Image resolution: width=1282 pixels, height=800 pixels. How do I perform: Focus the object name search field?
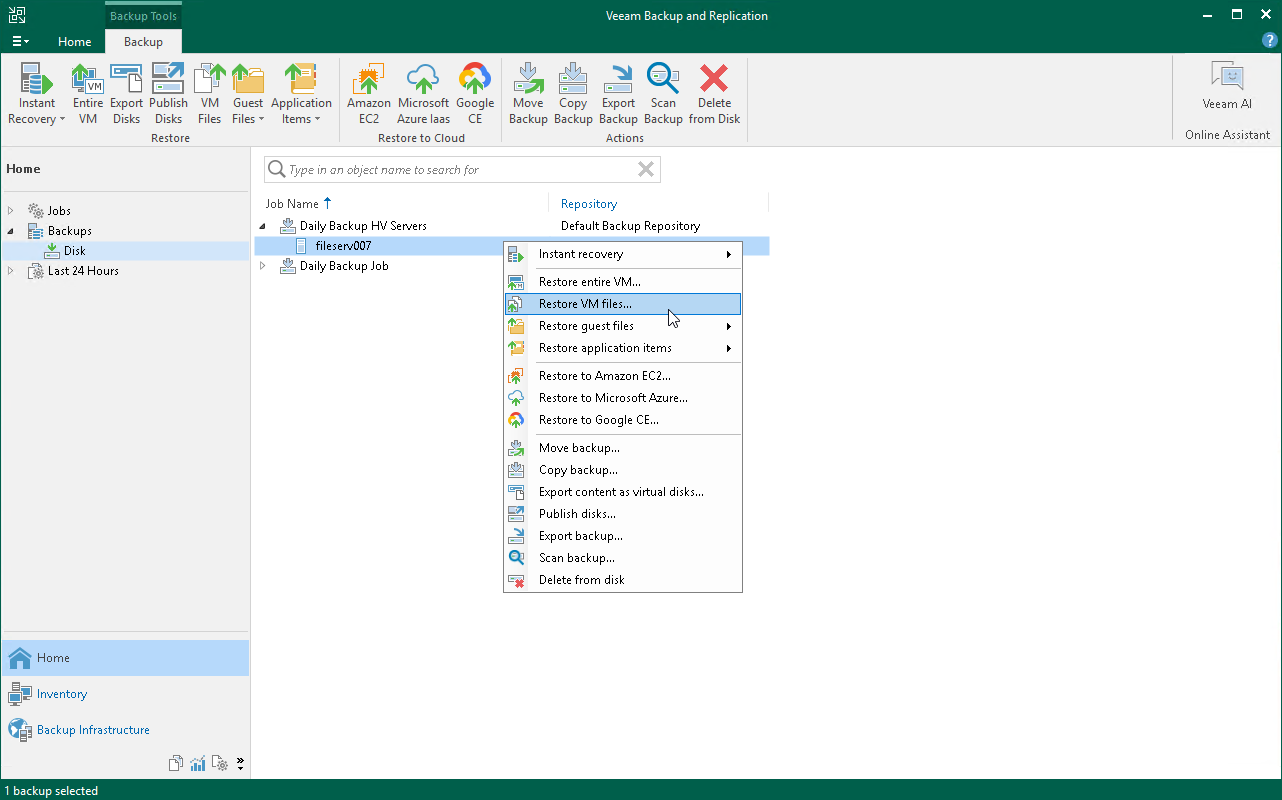tap(462, 170)
